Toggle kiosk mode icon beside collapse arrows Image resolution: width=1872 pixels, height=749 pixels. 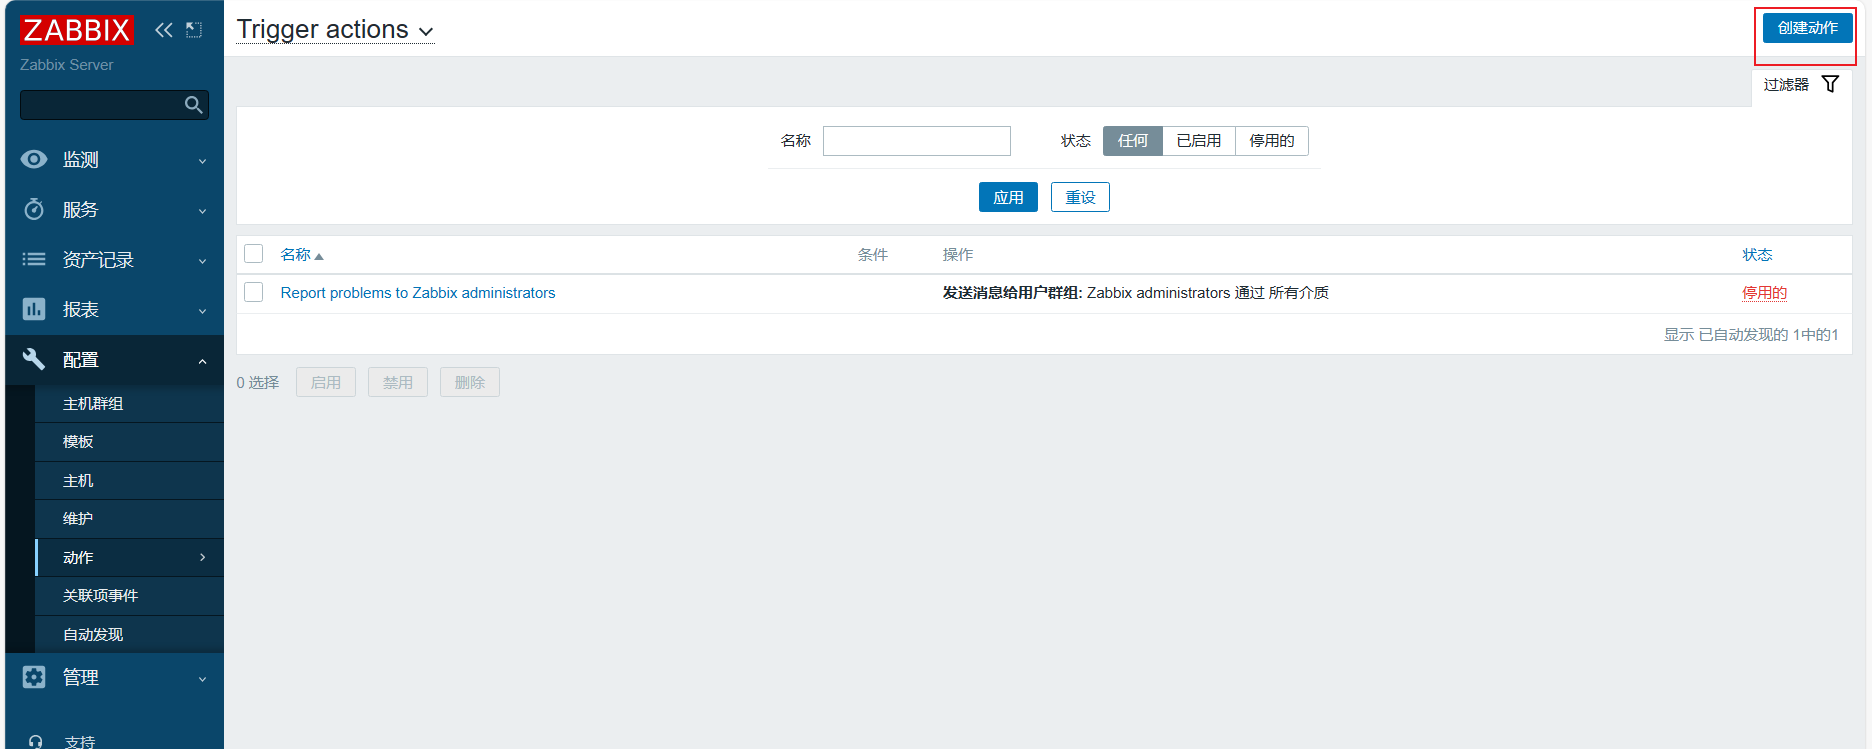(x=194, y=30)
